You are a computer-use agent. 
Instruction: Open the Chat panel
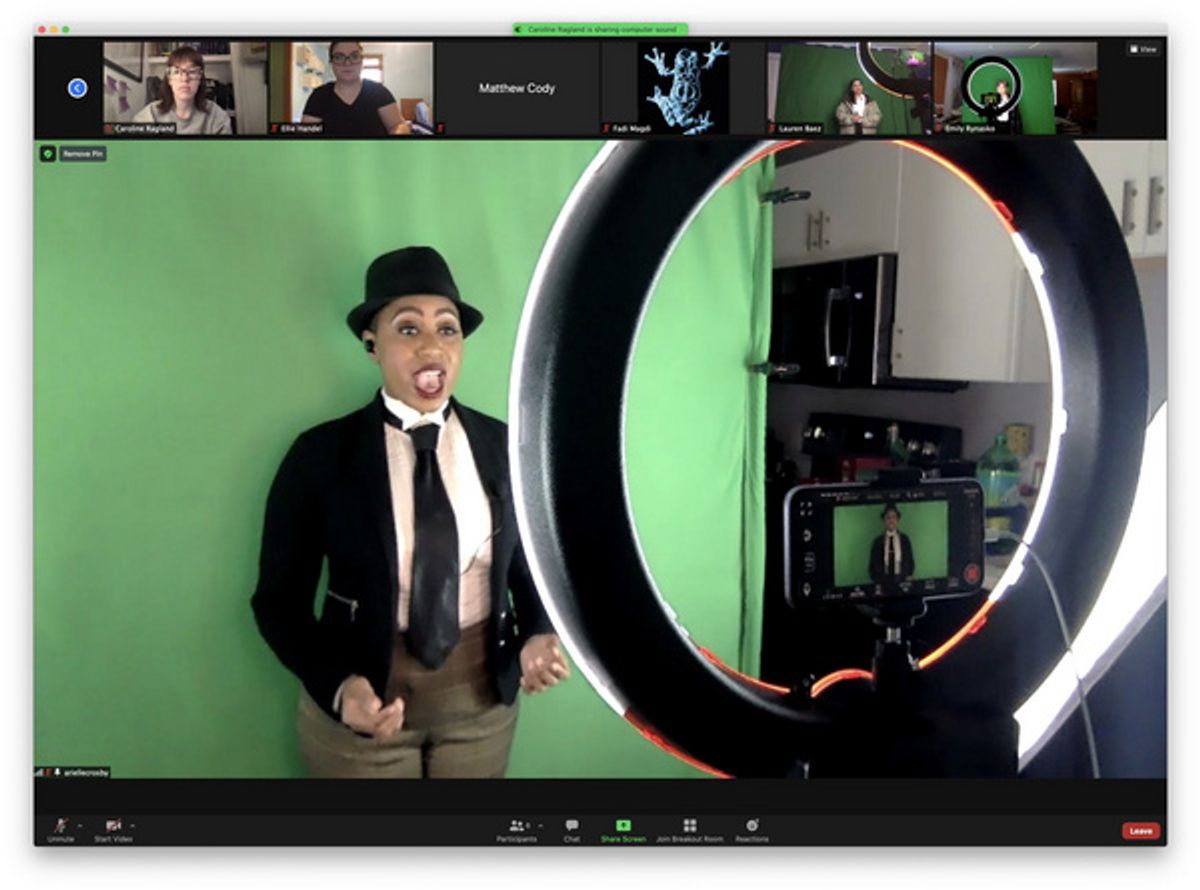[x=571, y=826]
